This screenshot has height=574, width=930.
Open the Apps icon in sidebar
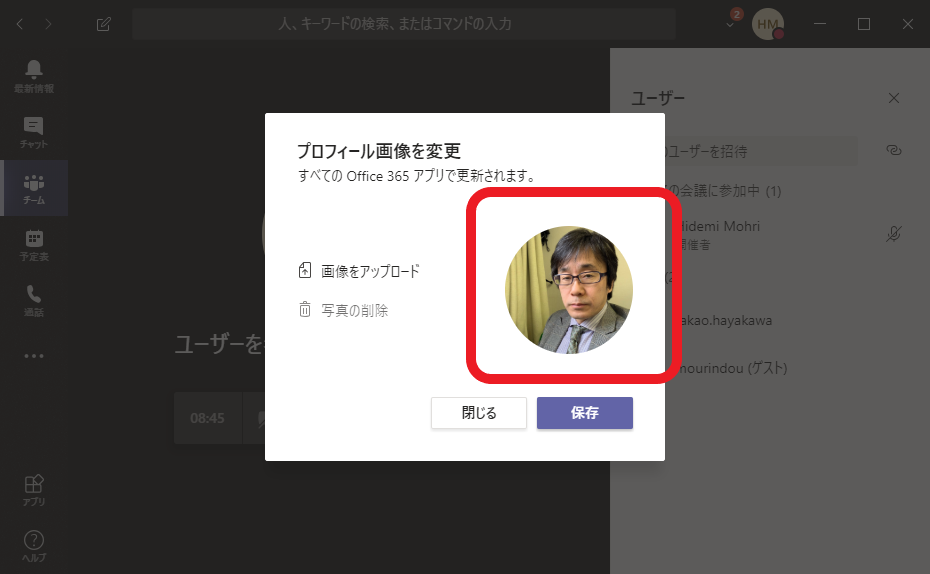(34, 489)
